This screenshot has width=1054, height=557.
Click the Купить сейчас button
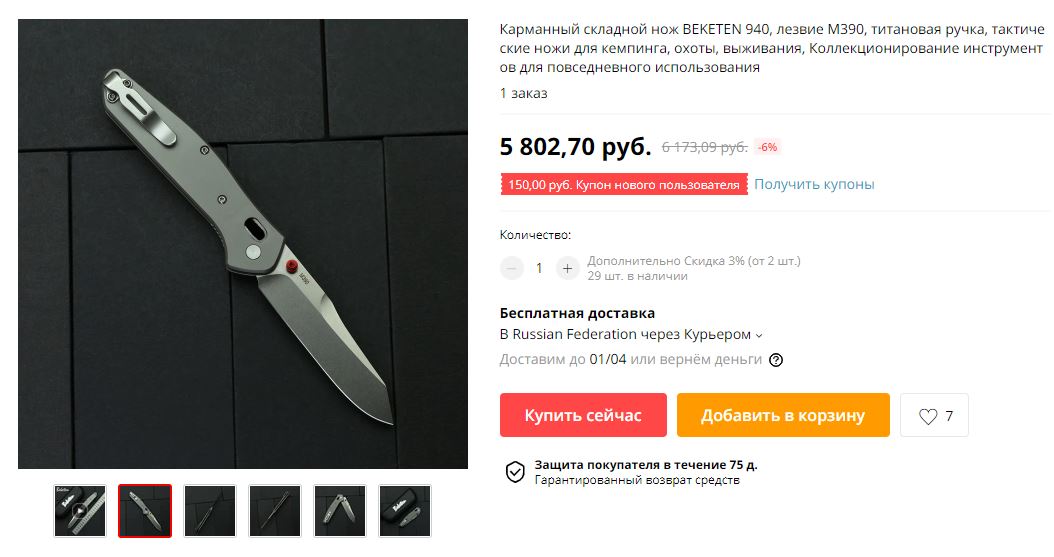click(x=583, y=415)
